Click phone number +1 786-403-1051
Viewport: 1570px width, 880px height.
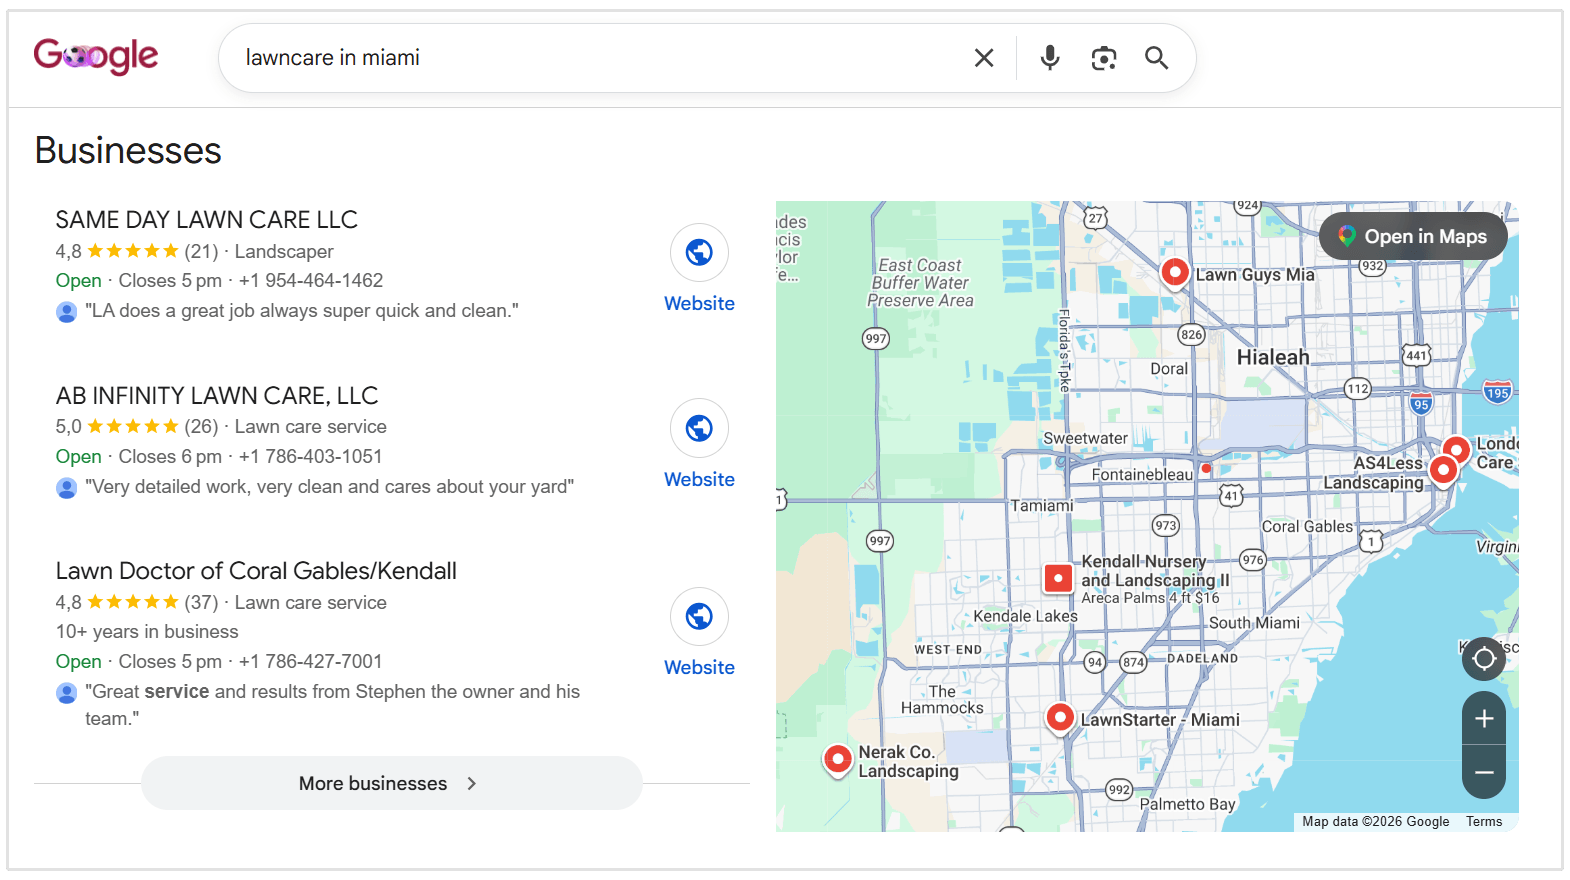(x=311, y=457)
